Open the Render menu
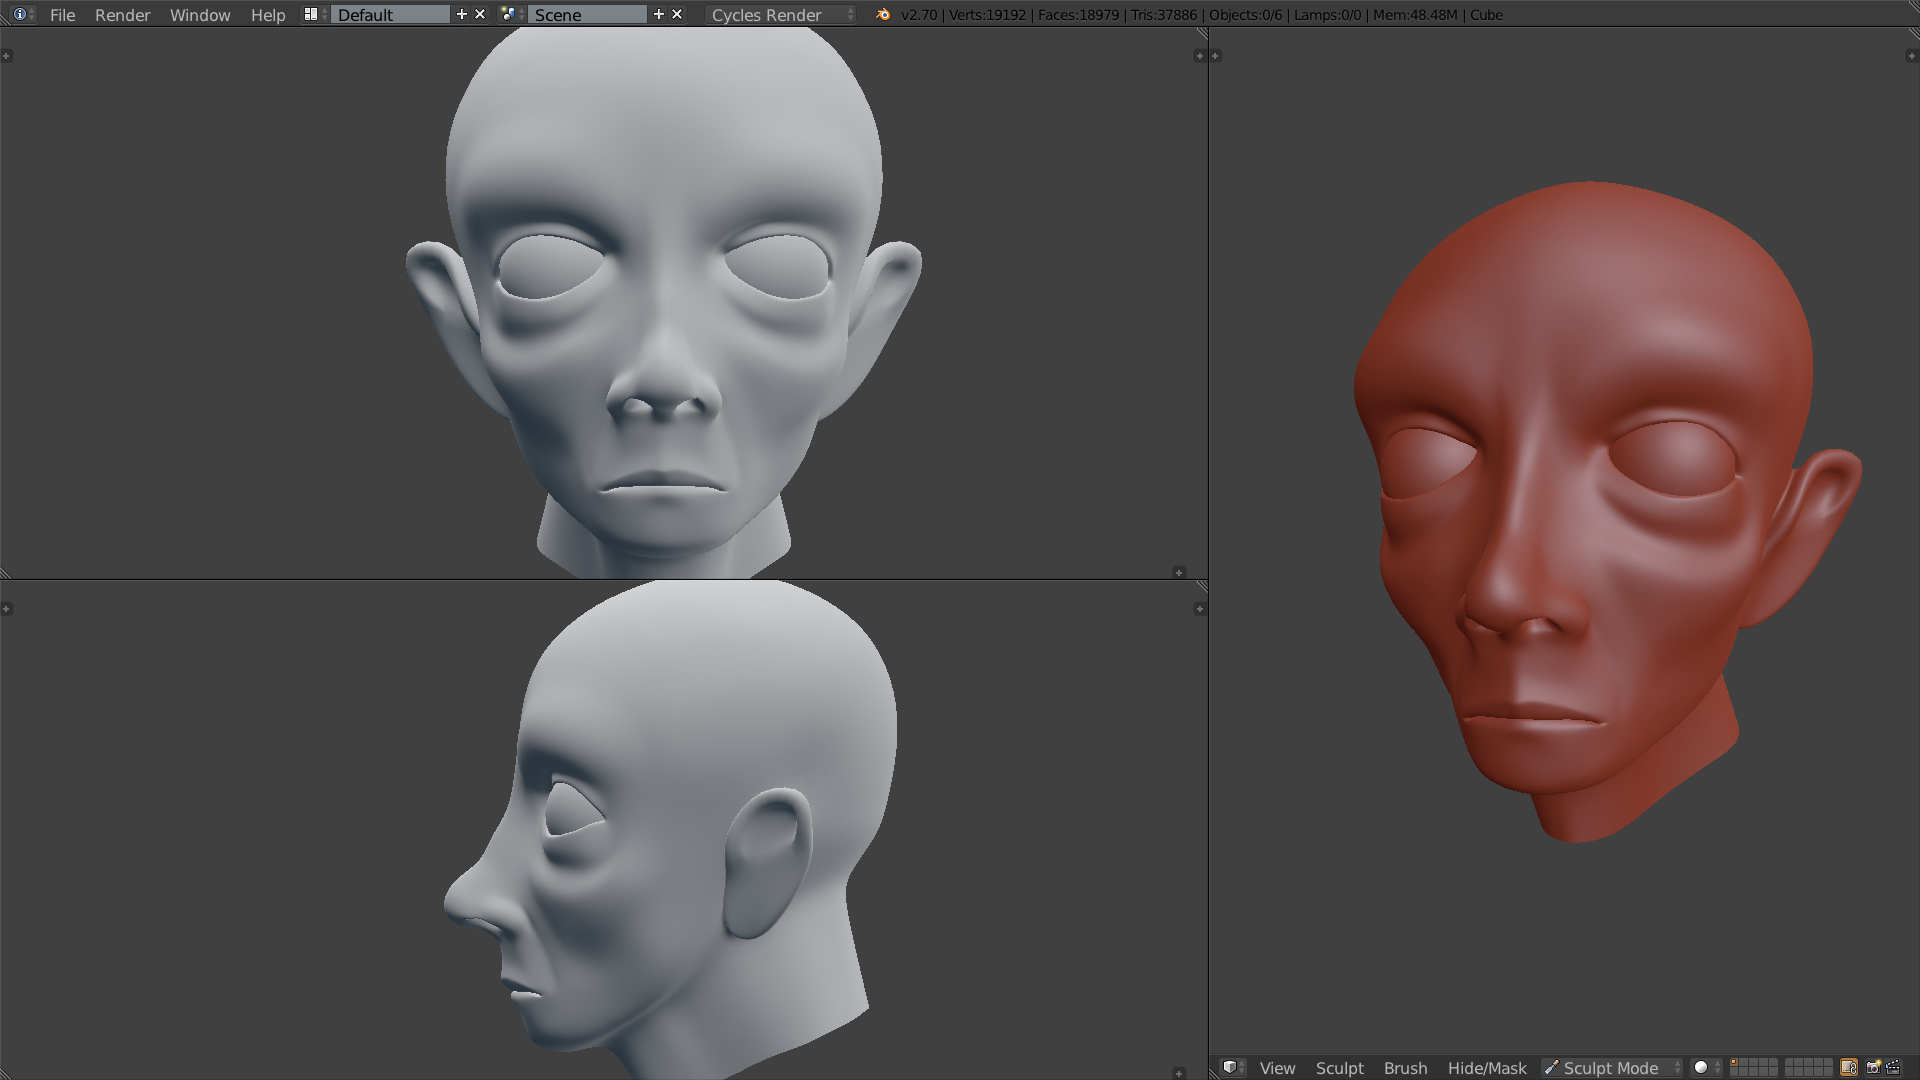Viewport: 1920px width, 1080px height. point(122,15)
